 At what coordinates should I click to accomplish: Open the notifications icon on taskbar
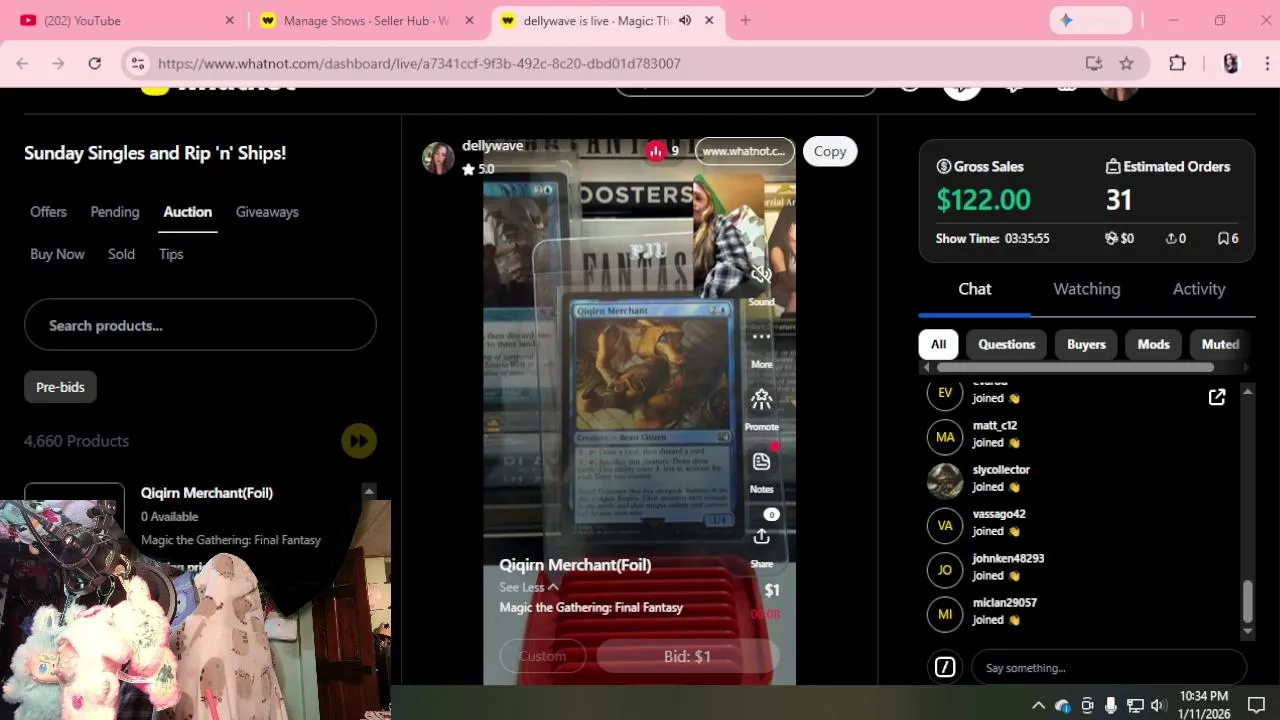coord(1256,705)
